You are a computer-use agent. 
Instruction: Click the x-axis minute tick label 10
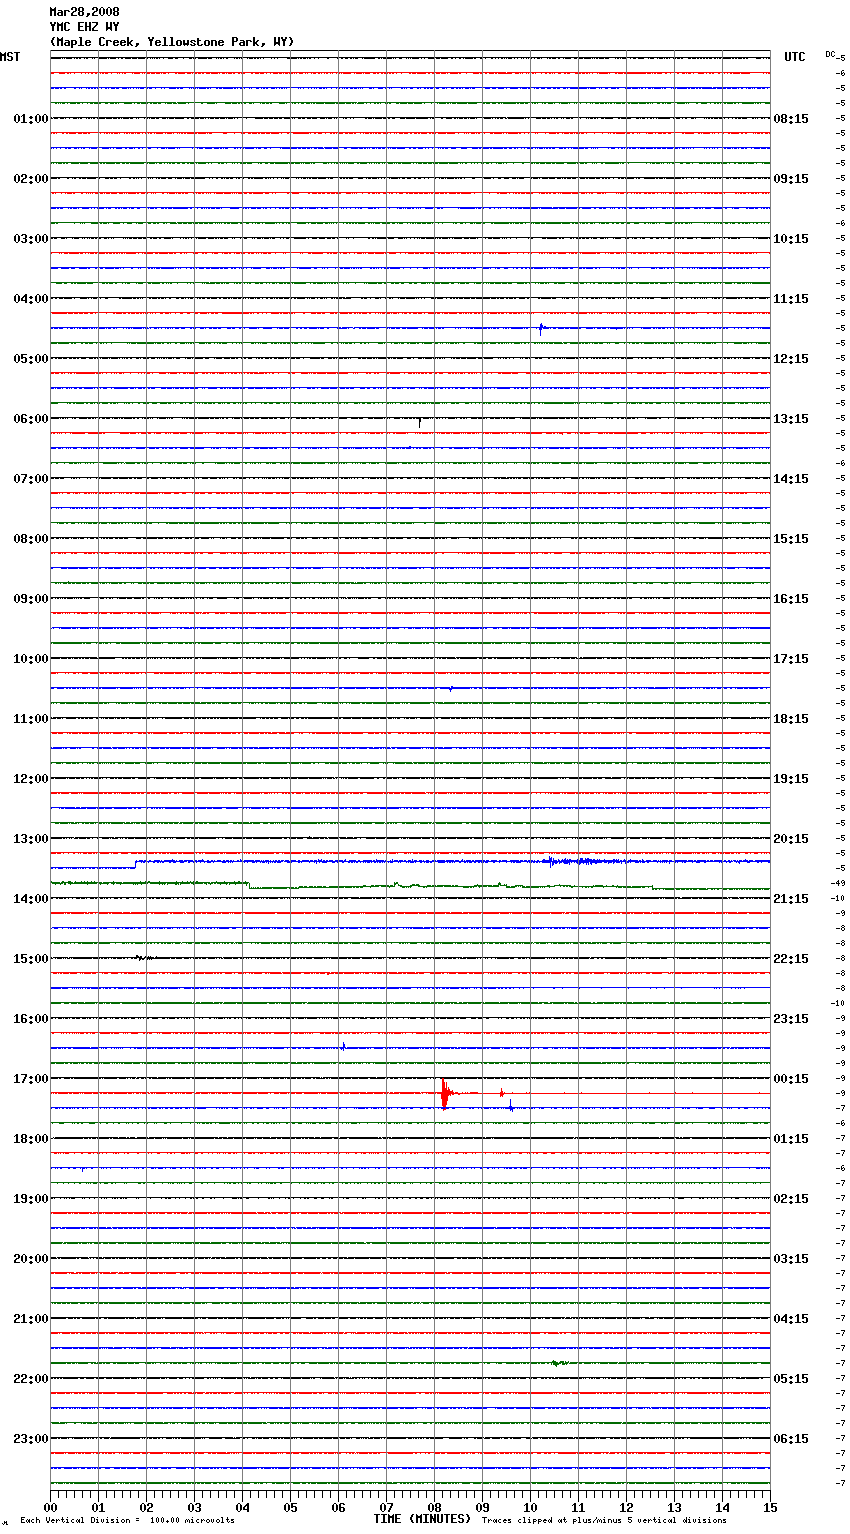pyautogui.click(x=530, y=1507)
